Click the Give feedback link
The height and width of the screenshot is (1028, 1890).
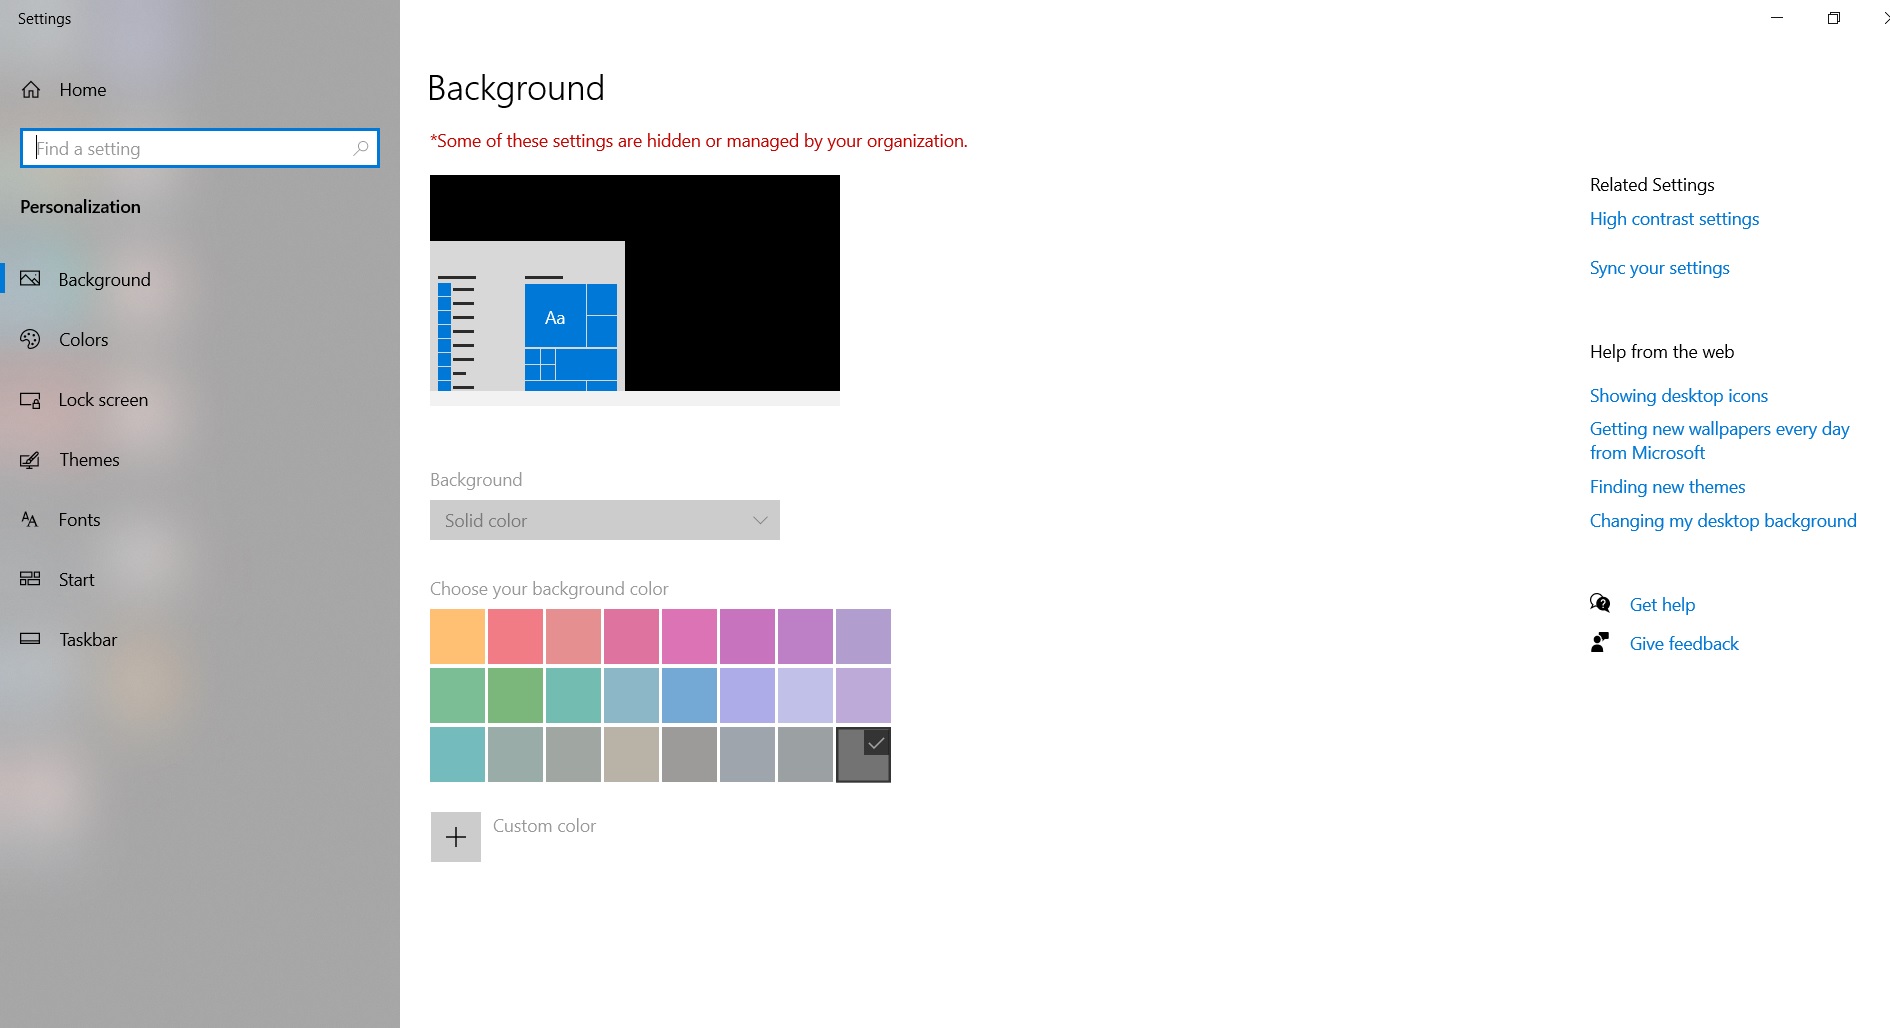click(1684, 644)
